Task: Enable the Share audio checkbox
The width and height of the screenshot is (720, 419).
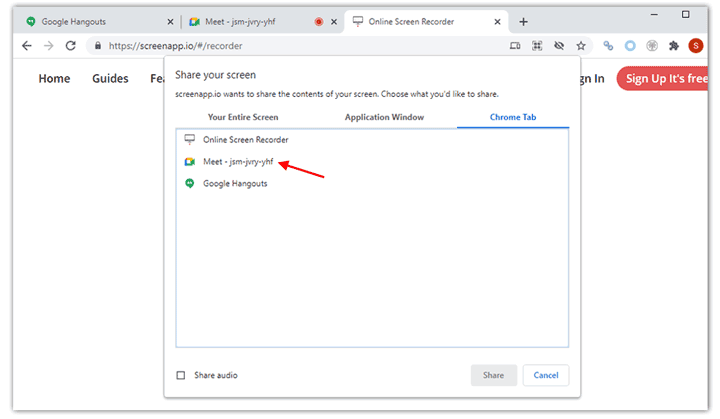Action: point(181,375)
